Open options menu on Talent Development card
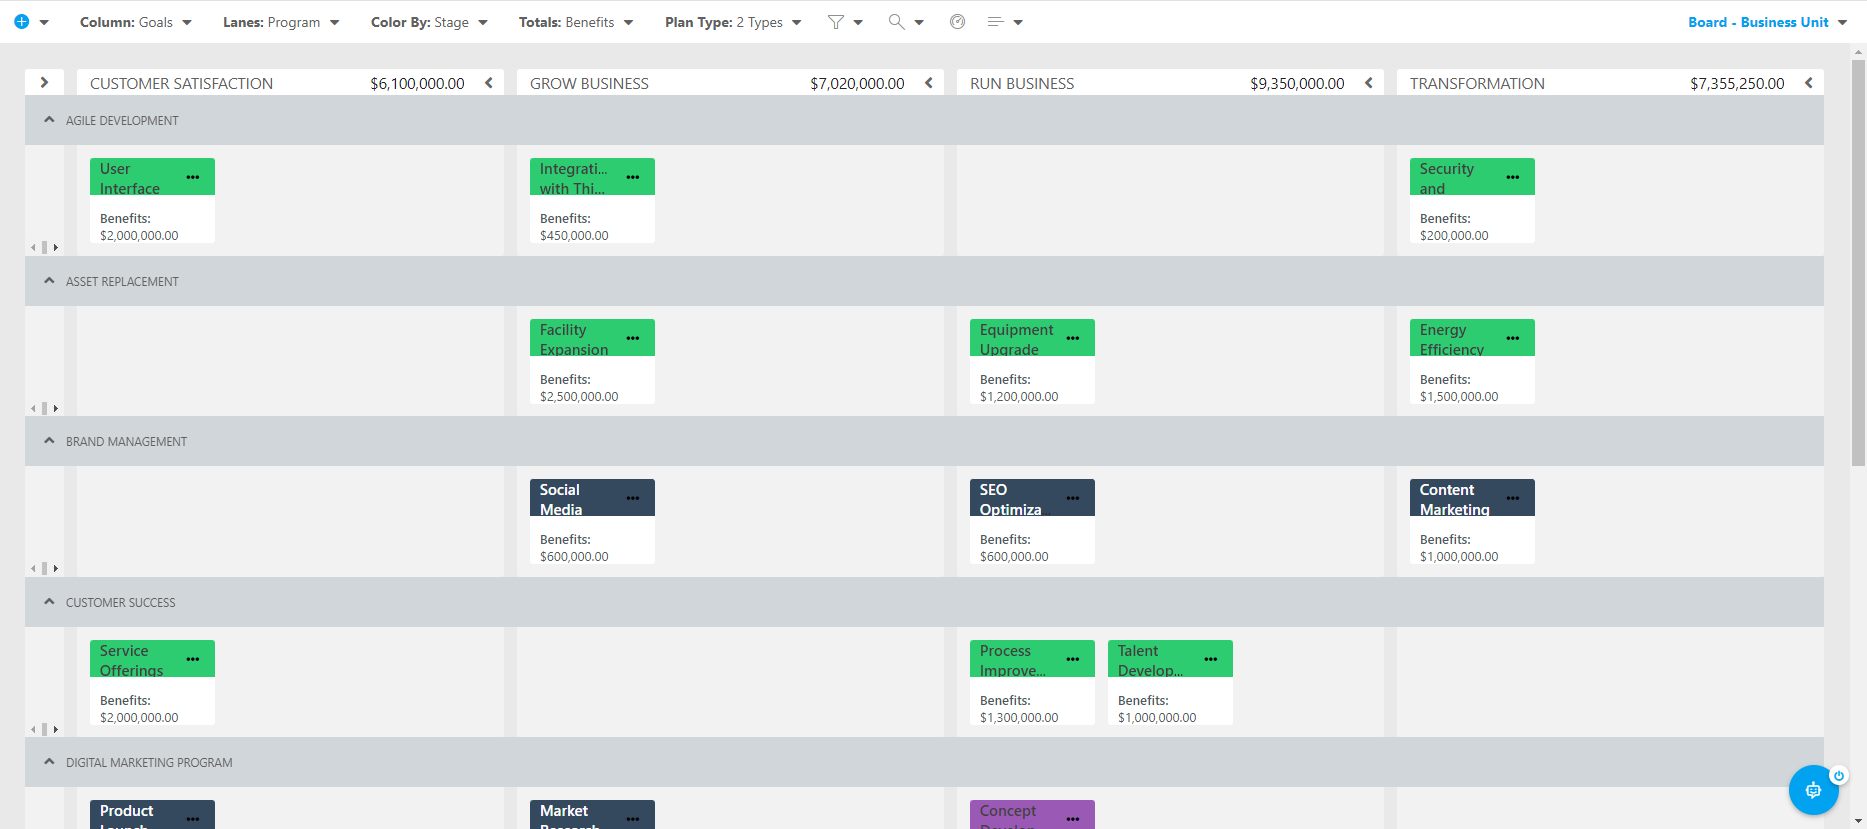 1211,660
